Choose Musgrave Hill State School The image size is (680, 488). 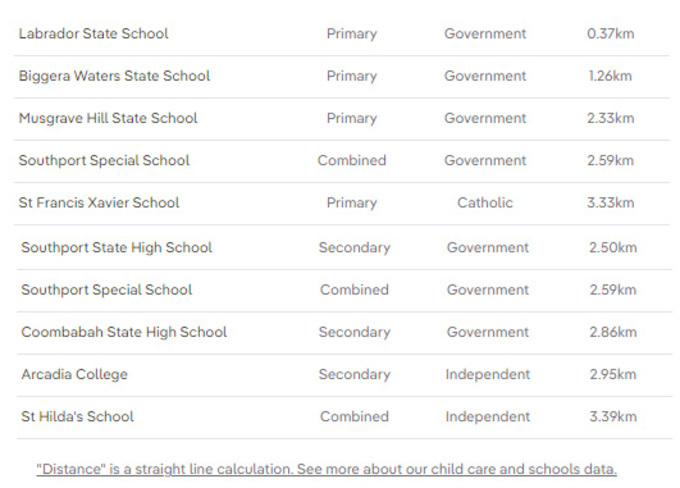tap(108, 118)
